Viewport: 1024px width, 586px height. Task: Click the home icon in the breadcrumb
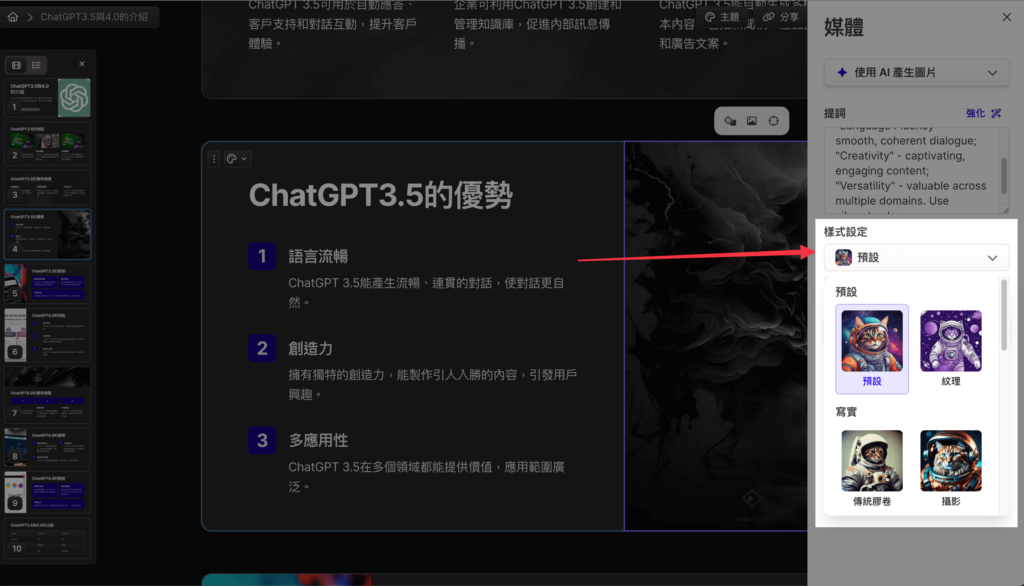(13, 17)
